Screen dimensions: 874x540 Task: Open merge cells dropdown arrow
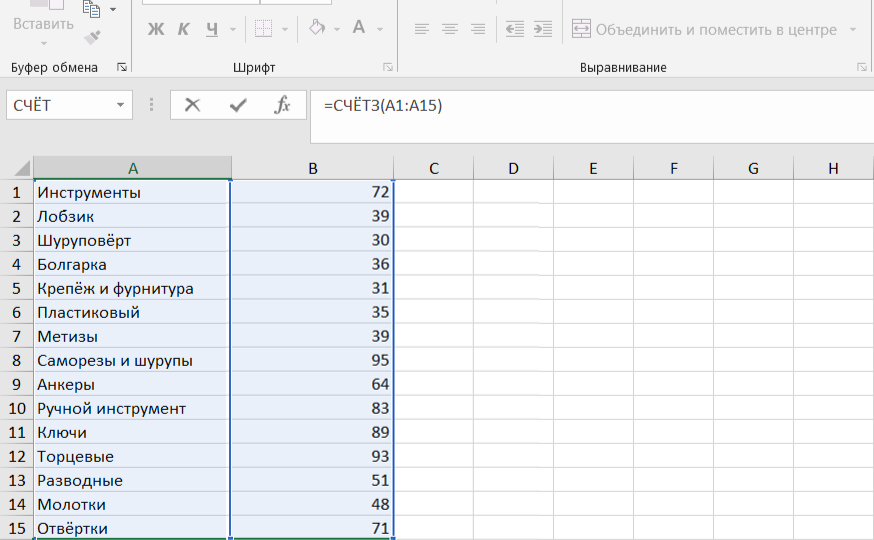coord(853,30)
